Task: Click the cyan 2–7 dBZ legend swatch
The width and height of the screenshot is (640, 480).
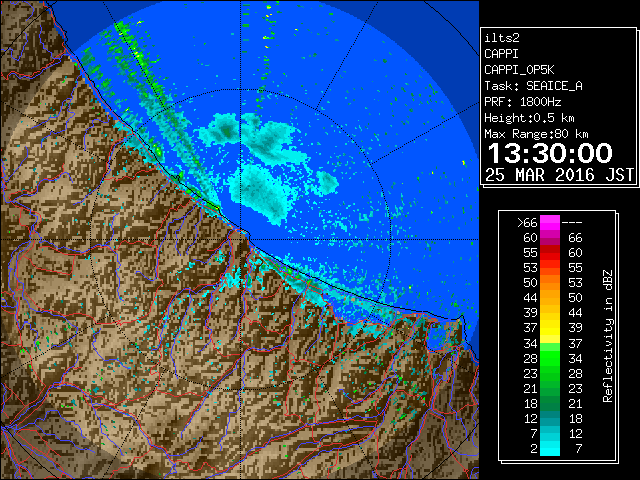Action: [x=550, y=448]
